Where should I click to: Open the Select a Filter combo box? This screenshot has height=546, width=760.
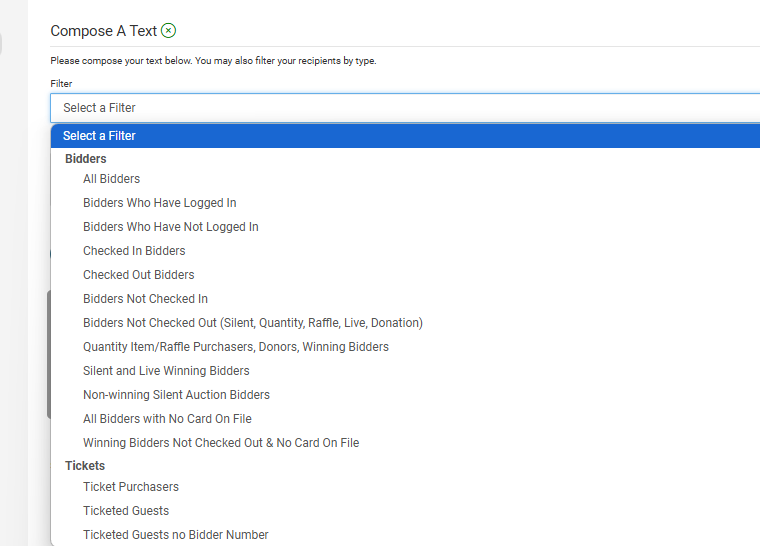(x=405, y=108)
